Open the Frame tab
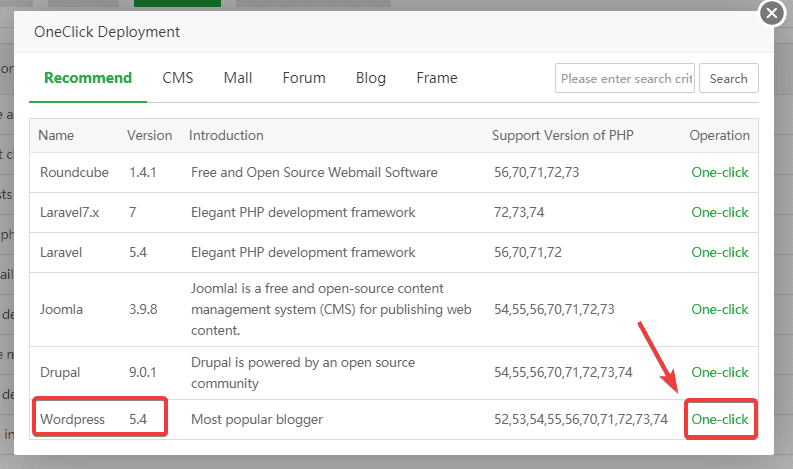The width and height of the screenshot is (793, 469). click(437, 78)
